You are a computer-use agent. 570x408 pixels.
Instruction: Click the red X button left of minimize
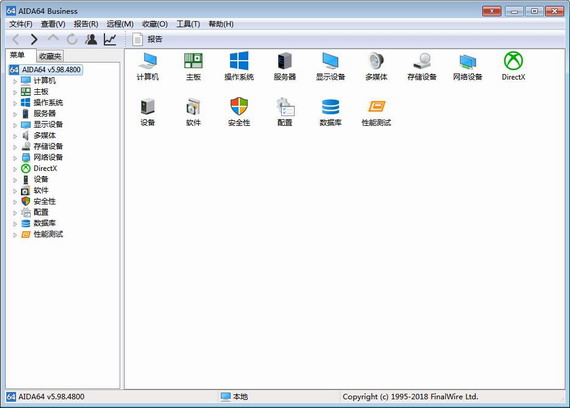click(x=492, y=11)
